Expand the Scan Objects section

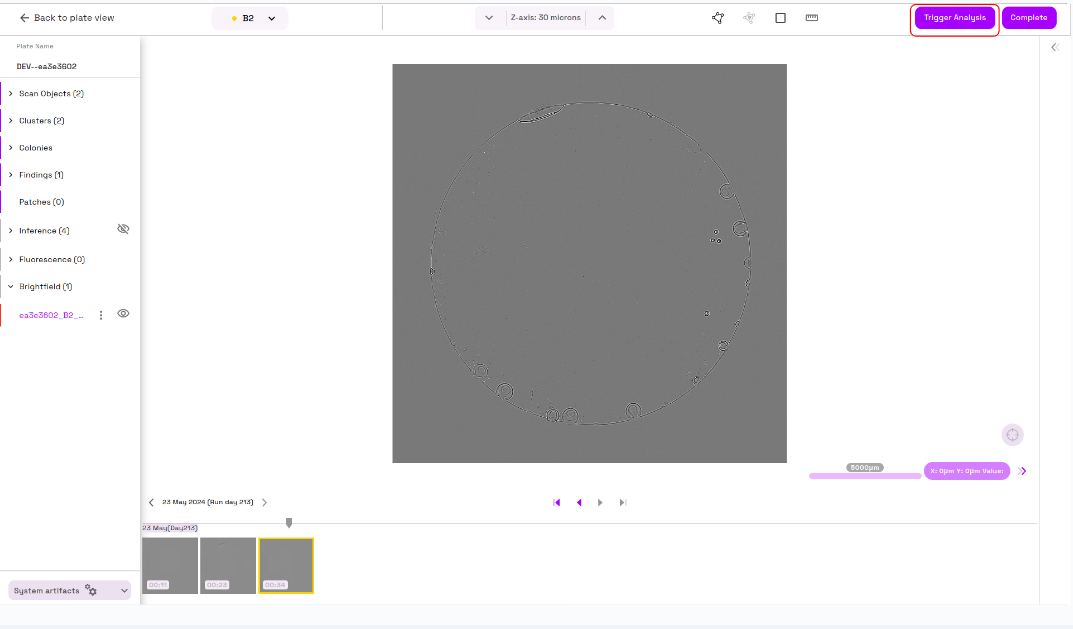[x=10, y=94]
